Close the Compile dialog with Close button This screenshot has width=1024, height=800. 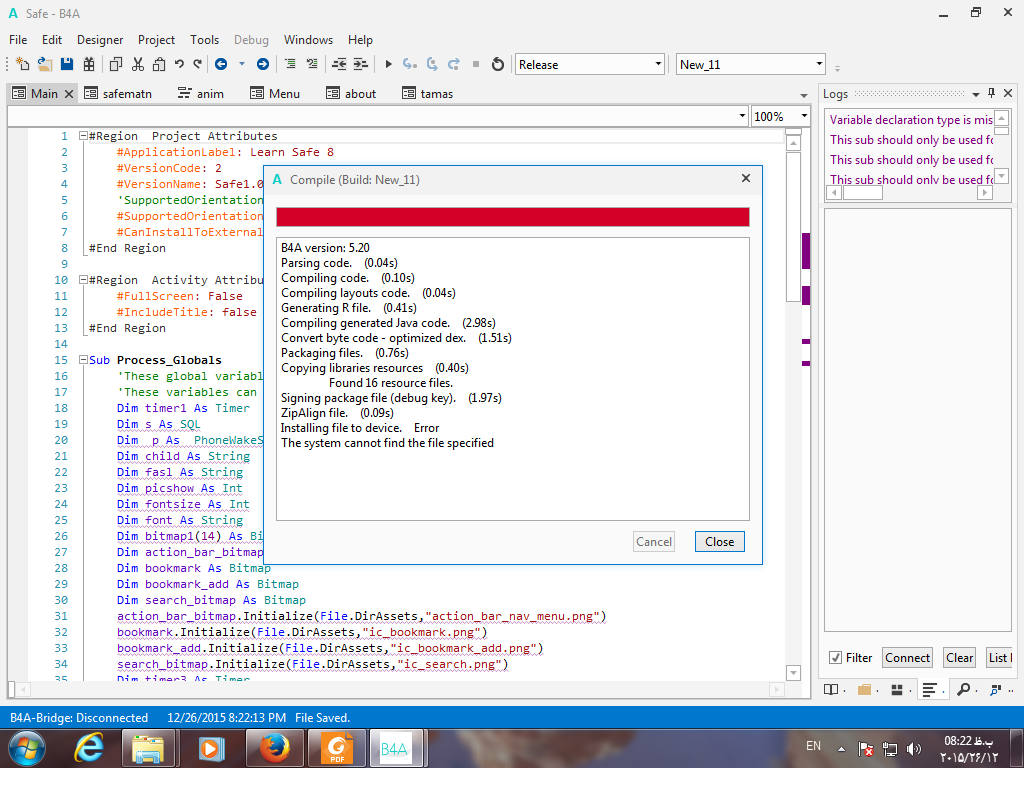click(719, 542)
